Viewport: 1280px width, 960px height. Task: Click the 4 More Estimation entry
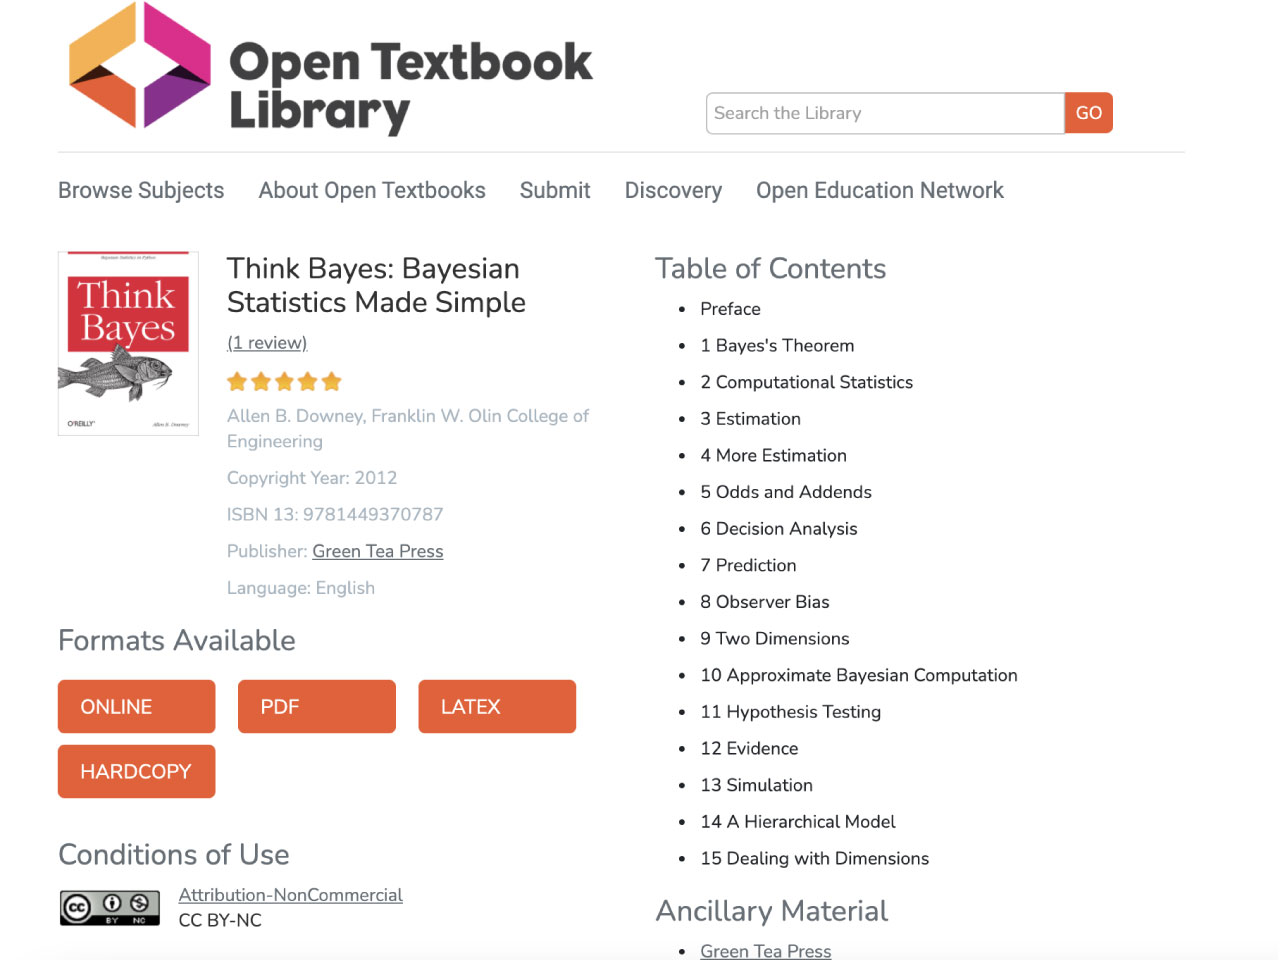click(773, 455)
